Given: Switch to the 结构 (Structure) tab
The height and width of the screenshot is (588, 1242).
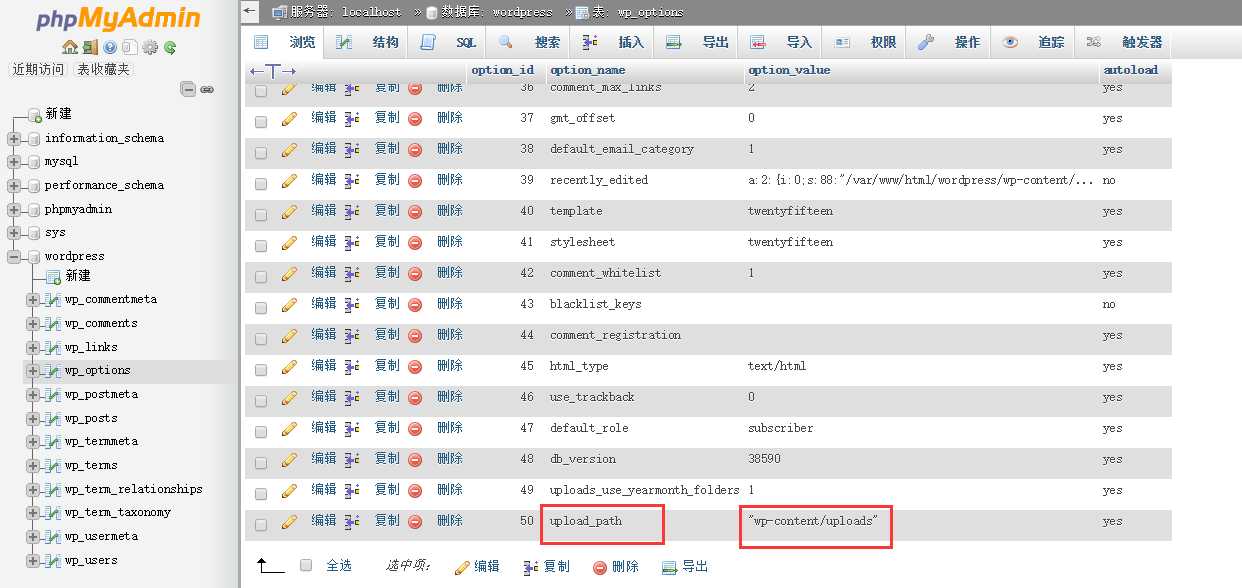Looking at the screenshot, I should click(x=367, y=42).
